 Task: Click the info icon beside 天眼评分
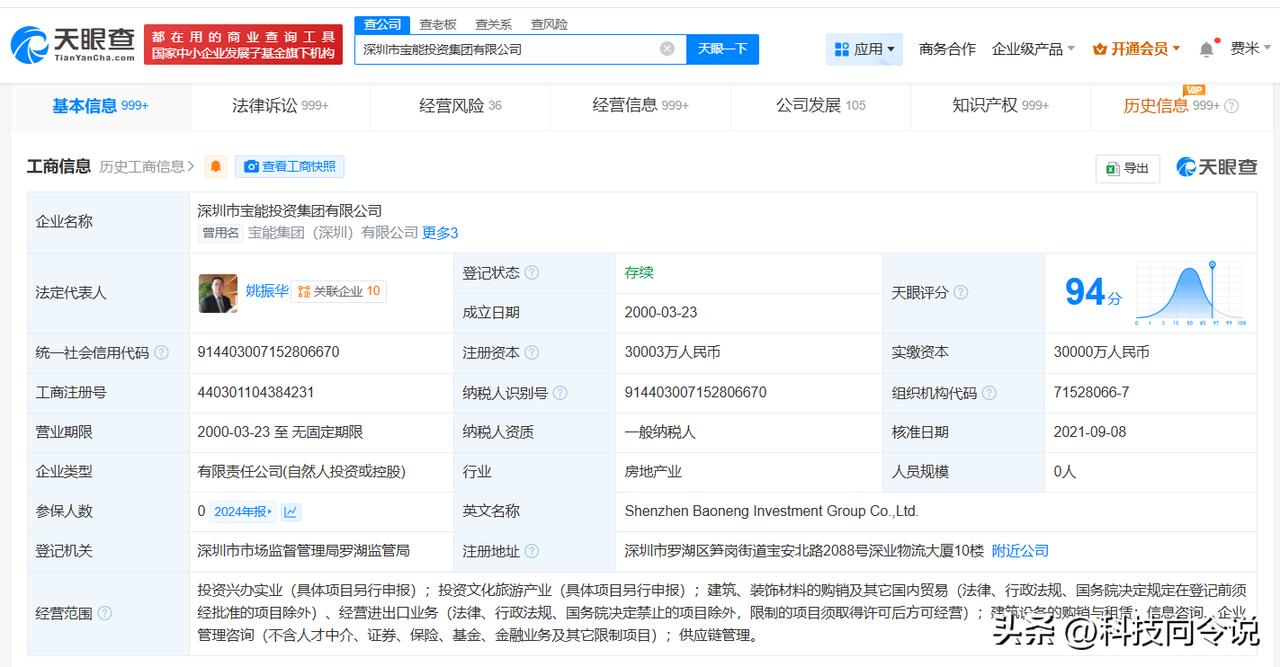pyautogui.click(x=960, y=293)
